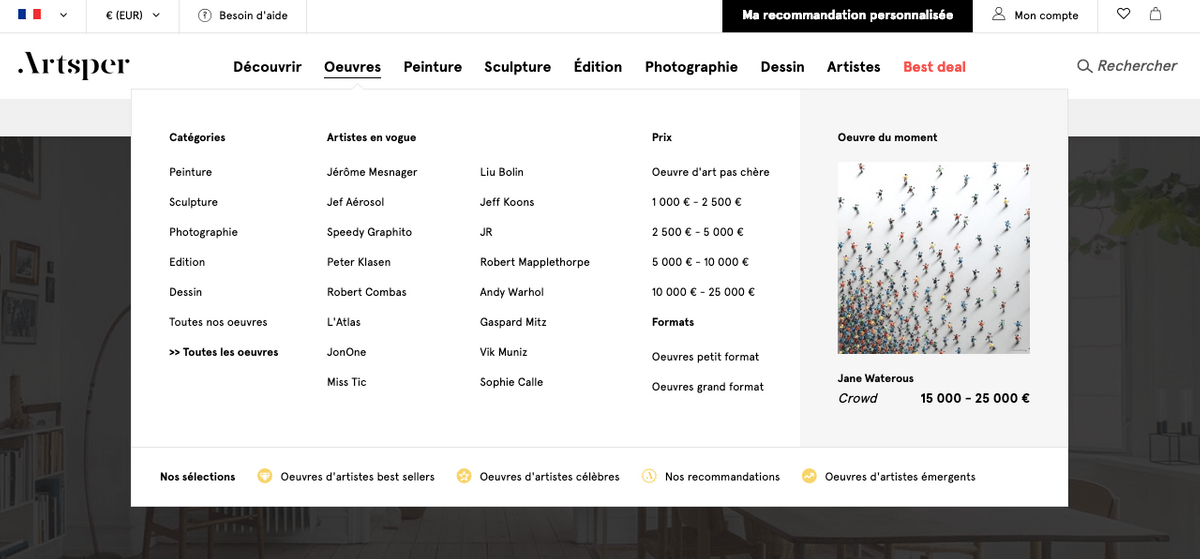
Task: Select Sculpture under Catégories
Action: 193,202
